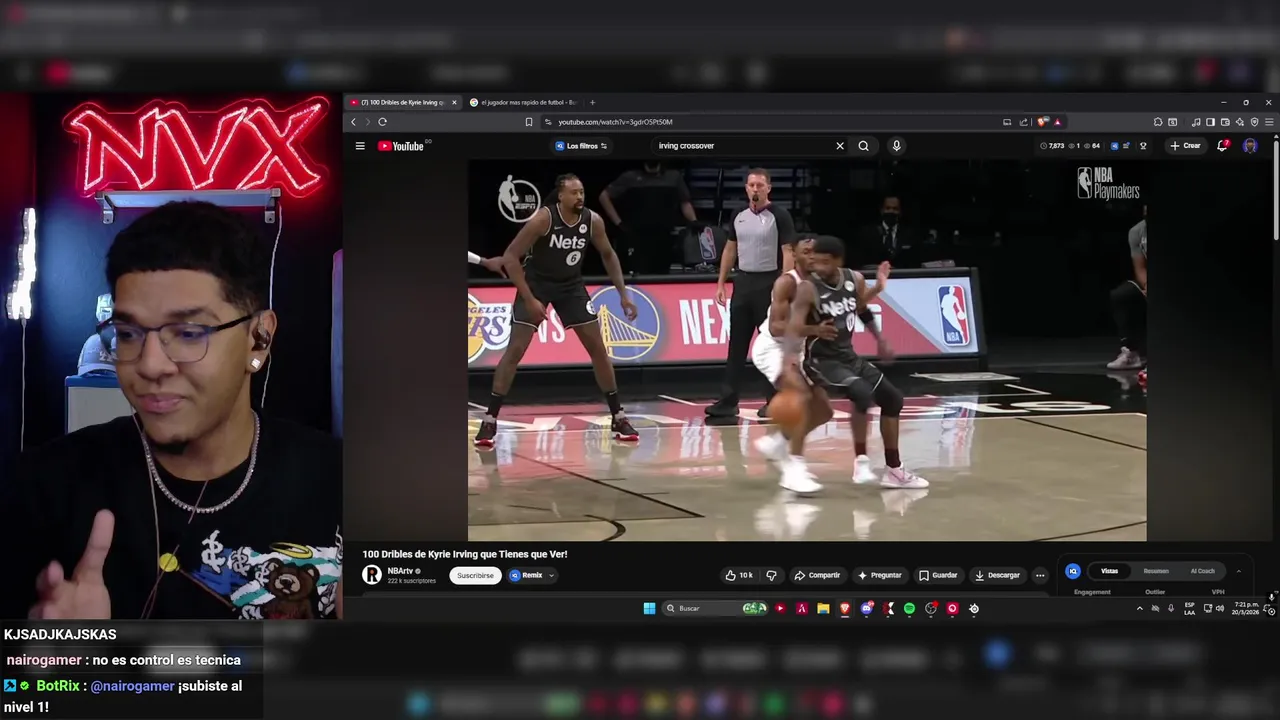Open Spotify from the taskbar

pyautogui.click(x=909, y=608)
